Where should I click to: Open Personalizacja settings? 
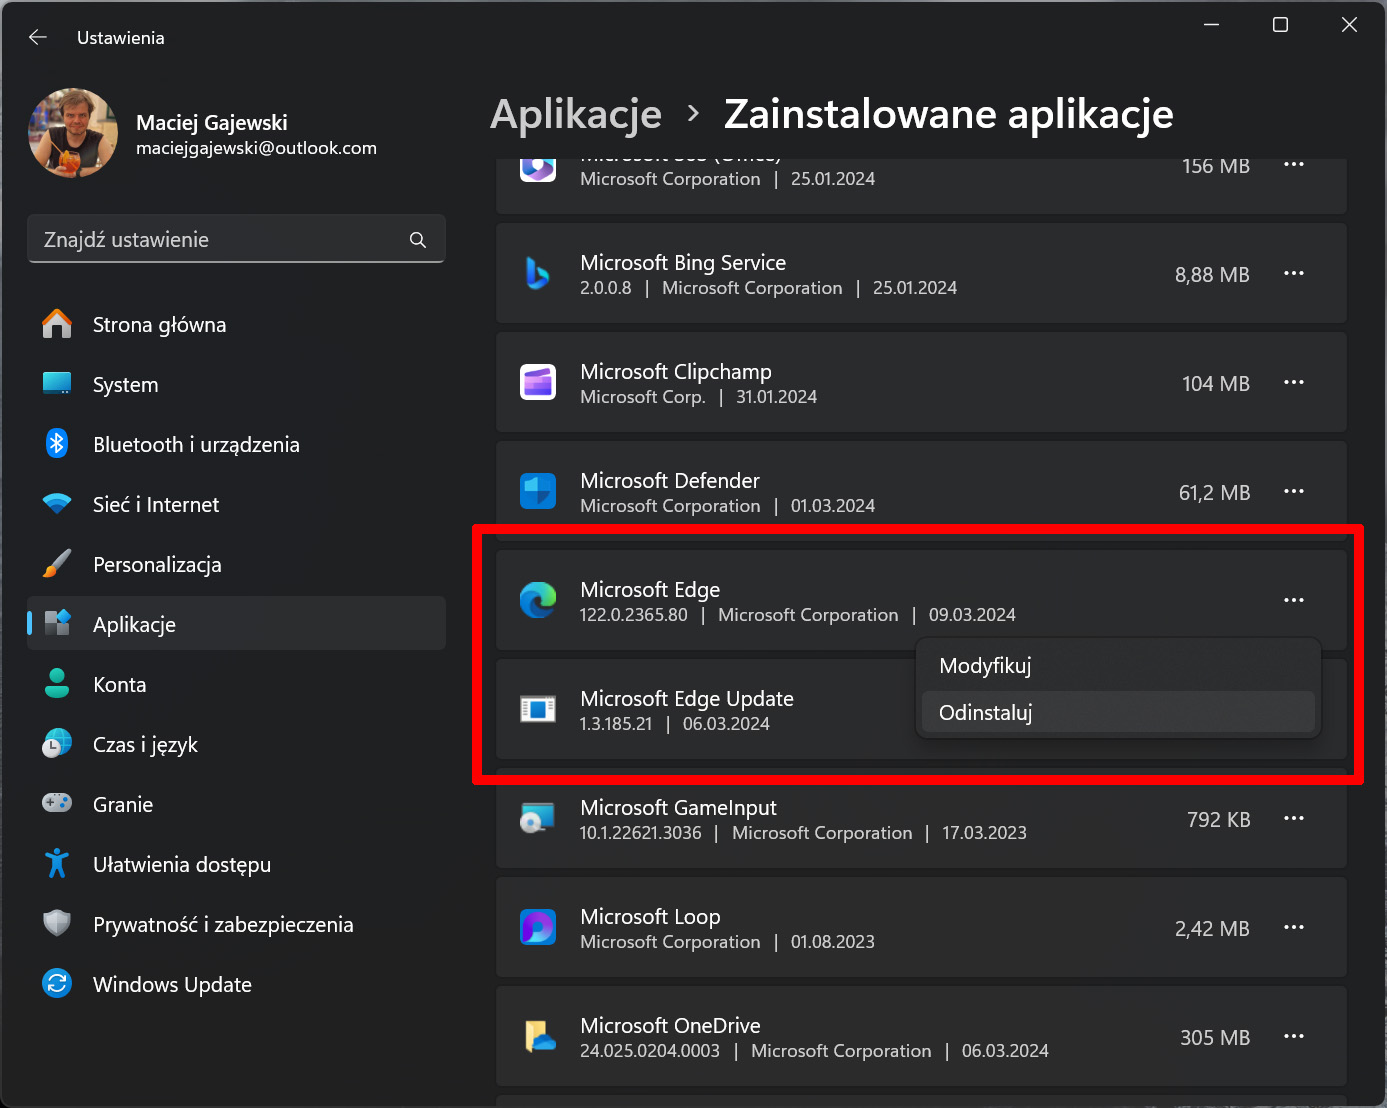click(x=236, y=564)
